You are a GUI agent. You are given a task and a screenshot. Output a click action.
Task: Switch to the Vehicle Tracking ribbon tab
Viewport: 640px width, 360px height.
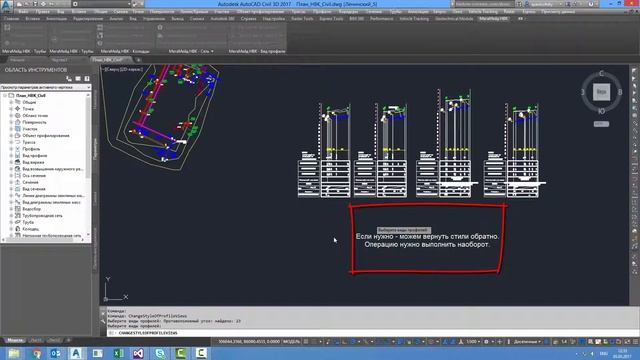coord(414,19)
